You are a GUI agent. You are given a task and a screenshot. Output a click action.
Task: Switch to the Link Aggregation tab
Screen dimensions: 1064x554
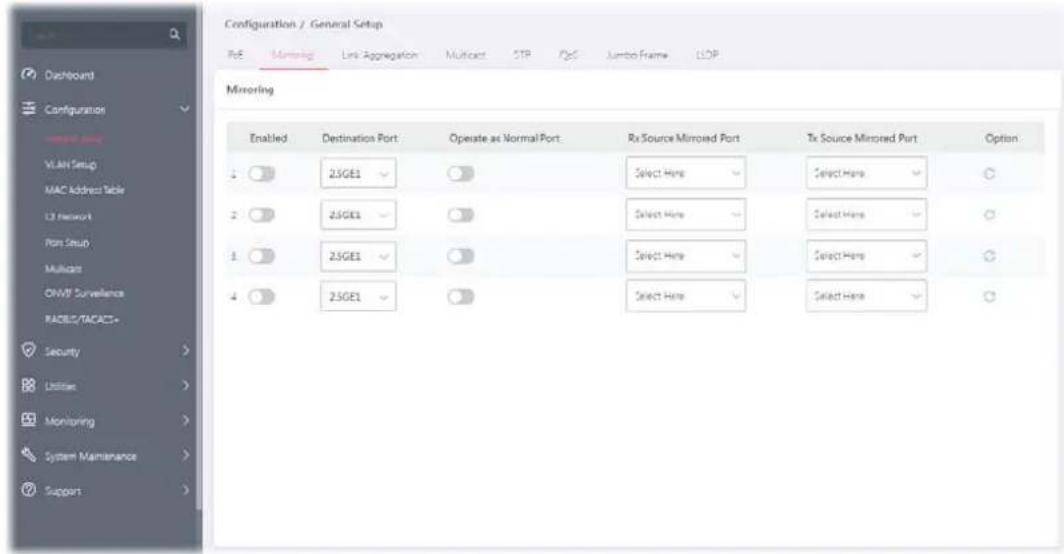coord(379,55)
